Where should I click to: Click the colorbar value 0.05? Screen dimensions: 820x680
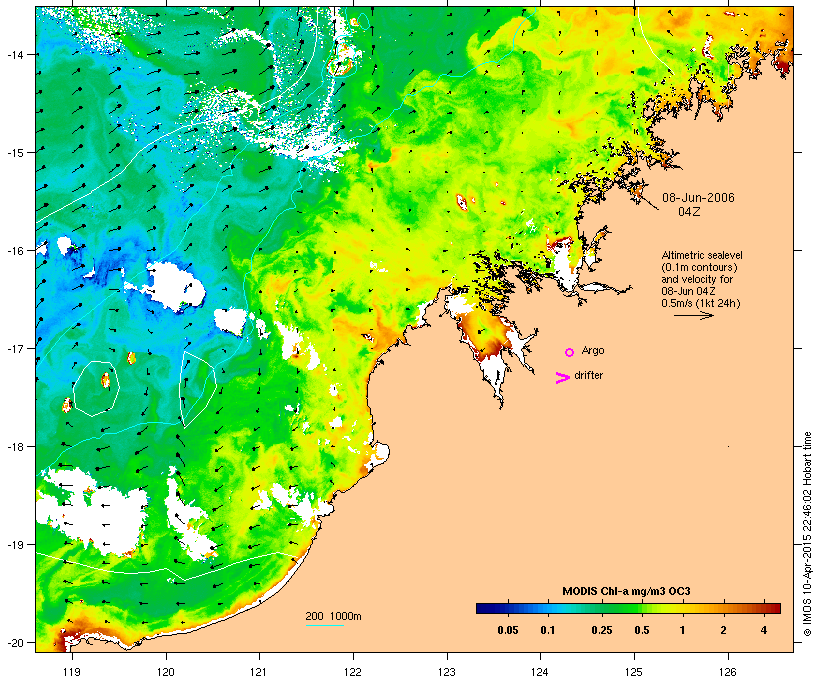pyautogui.click(x=508, y=630)
